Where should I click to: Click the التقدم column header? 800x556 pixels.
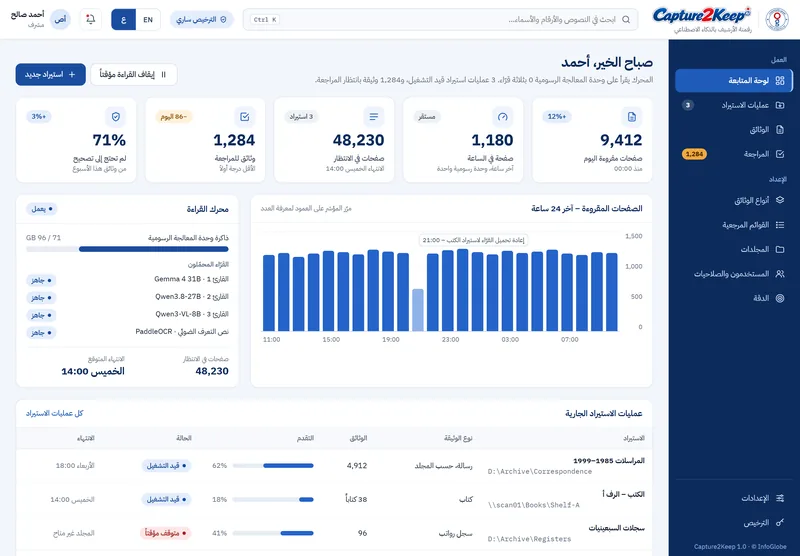click(x=305, y=438)
